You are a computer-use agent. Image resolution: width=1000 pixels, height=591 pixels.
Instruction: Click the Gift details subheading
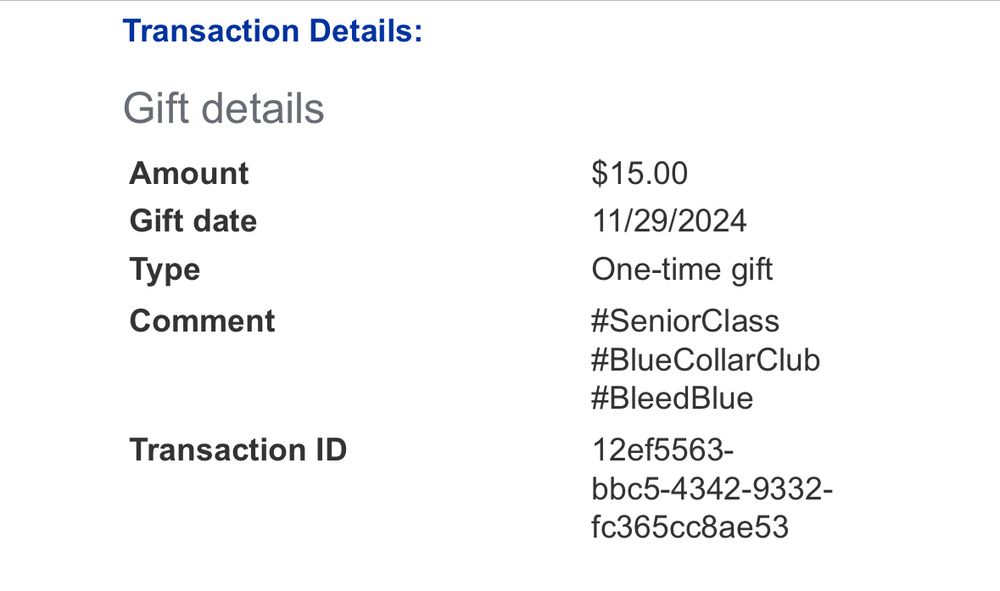coord(223,108)
